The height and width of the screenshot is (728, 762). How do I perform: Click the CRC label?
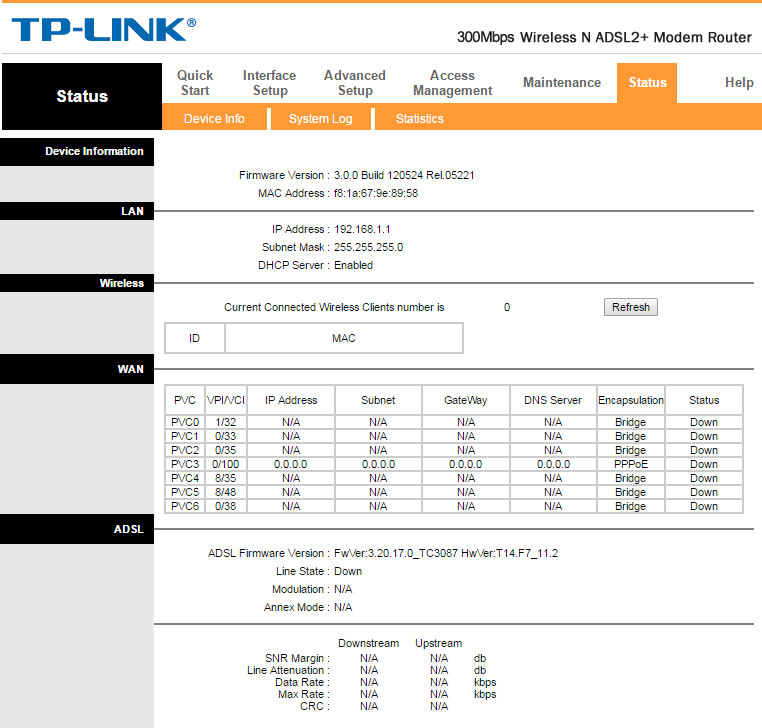pyautogui.click(x=314, y=706)
